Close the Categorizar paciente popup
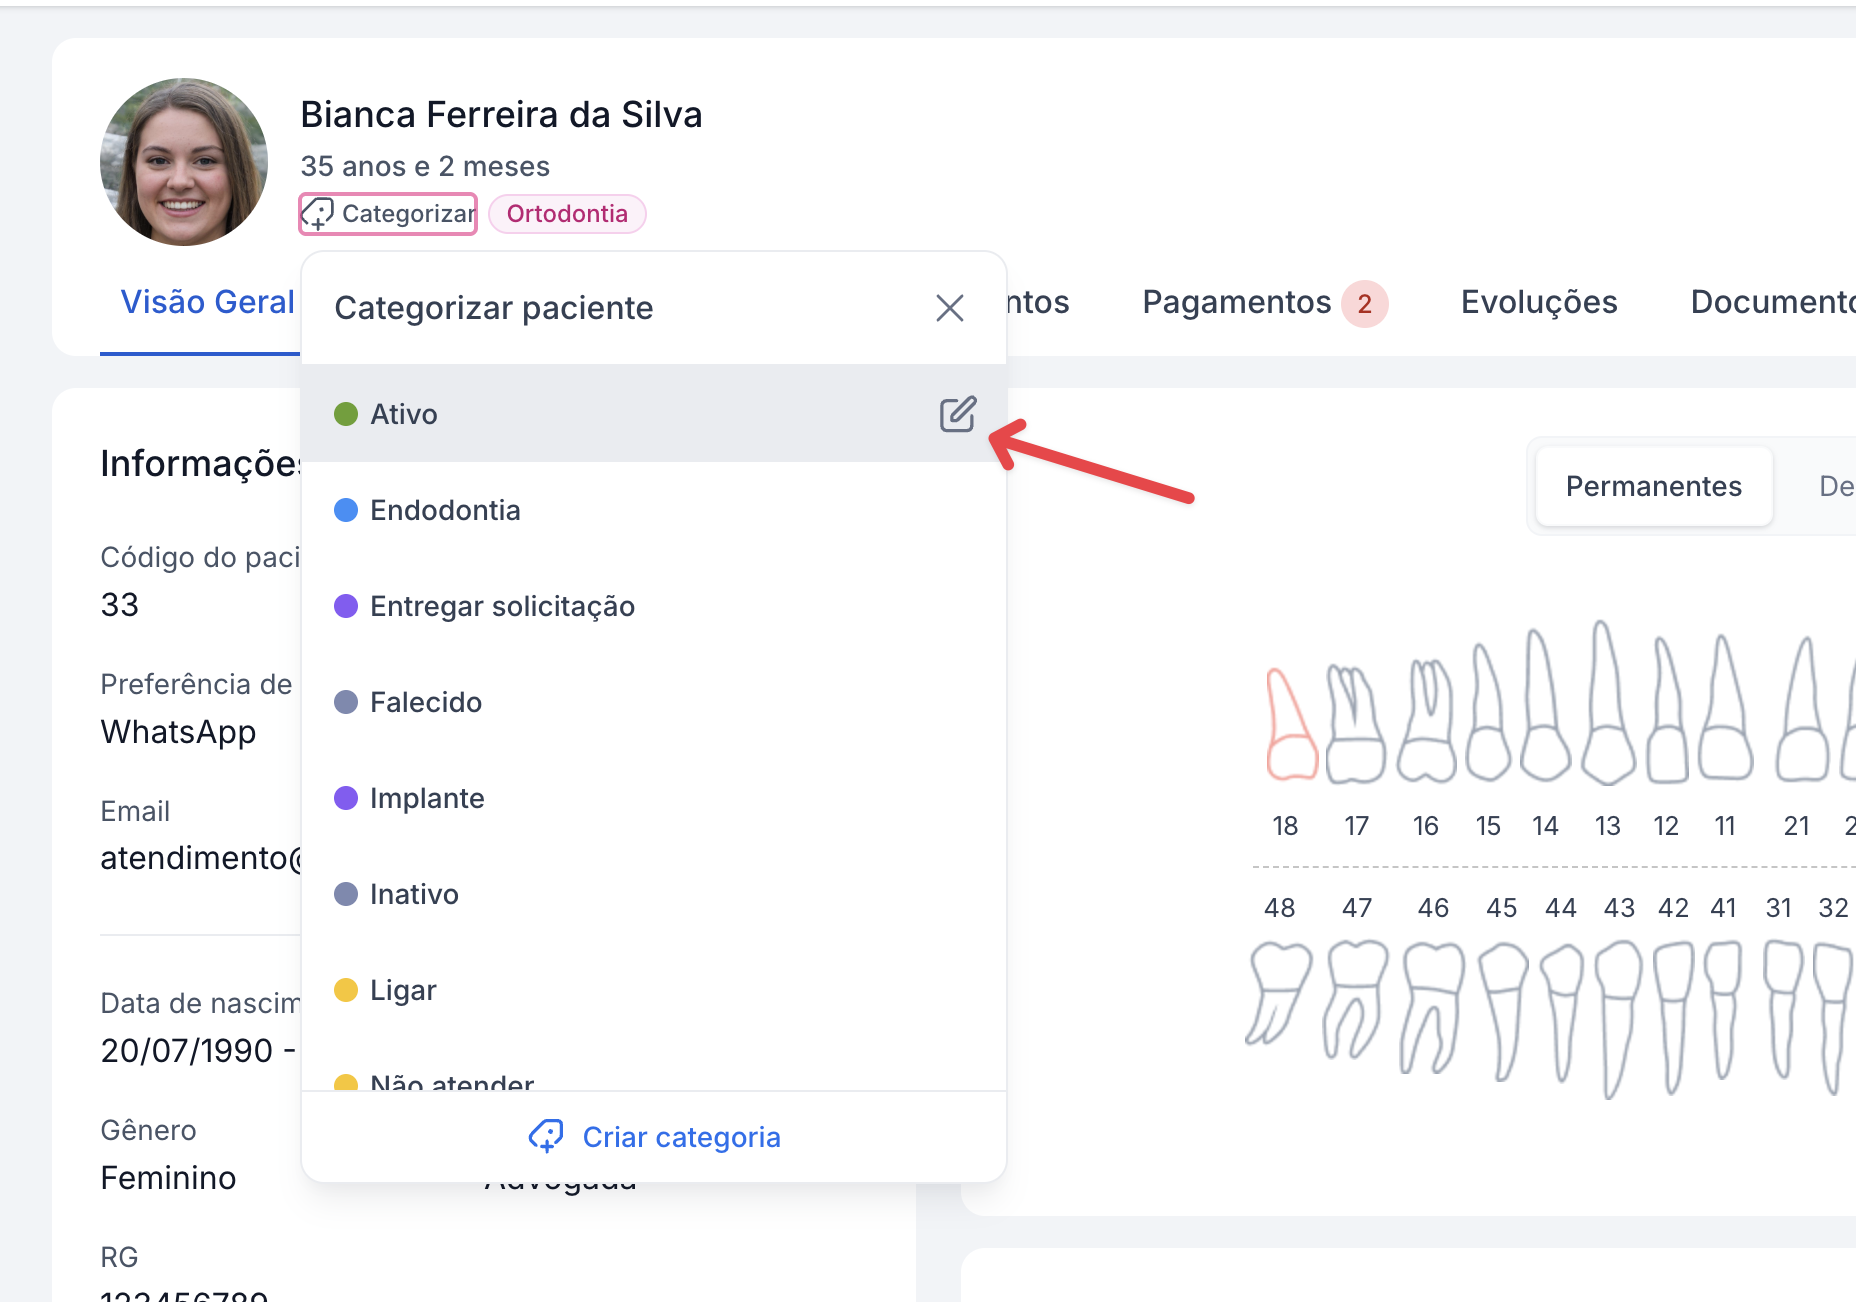Image resolution: width=1856 pixels, height=1302 pixels. click(x=949, y=308)
